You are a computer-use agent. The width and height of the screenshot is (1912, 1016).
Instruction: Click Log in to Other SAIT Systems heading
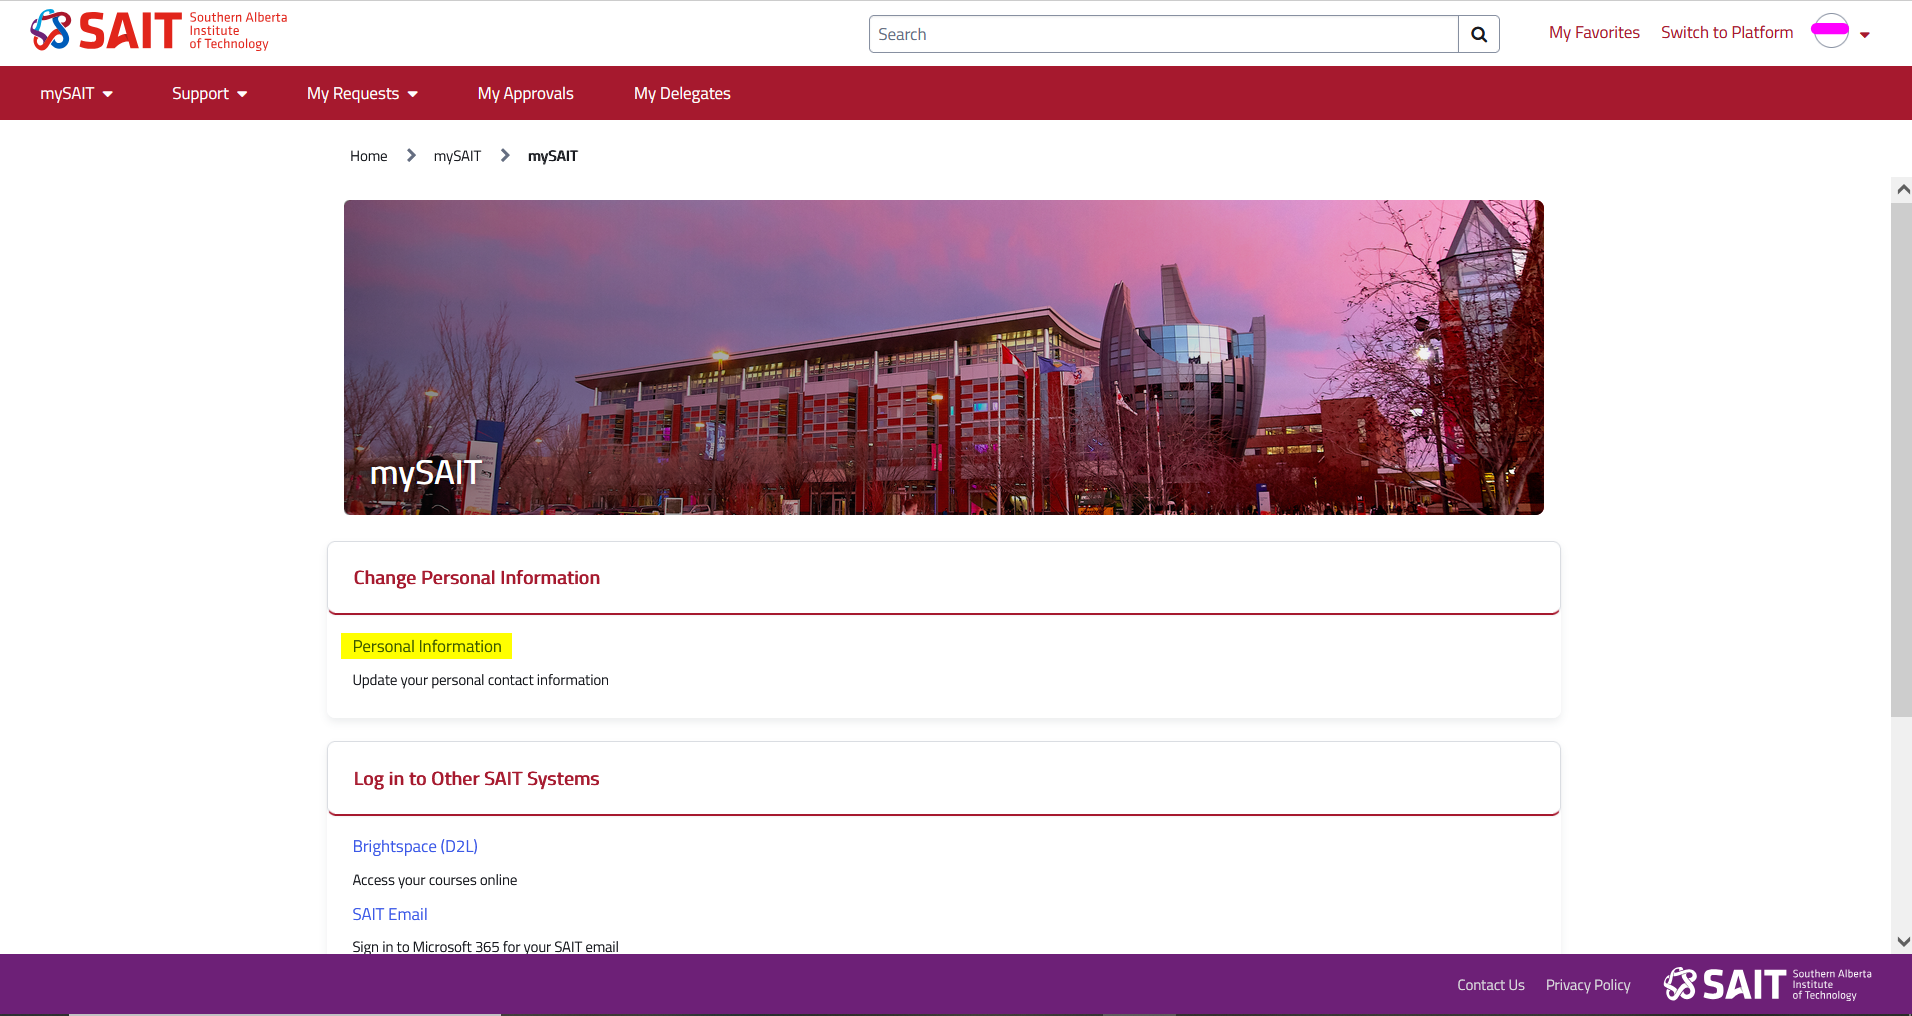(476, 779)
